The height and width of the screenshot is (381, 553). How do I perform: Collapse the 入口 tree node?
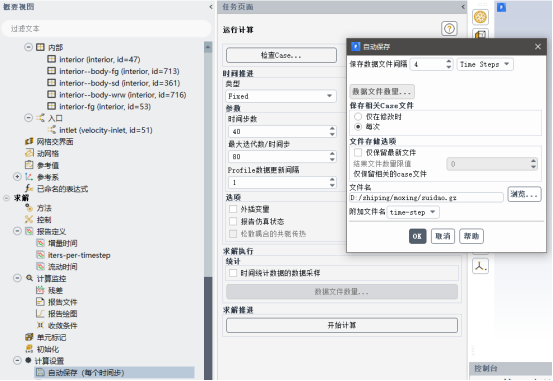pyautogui.click(x=28, y=117)
